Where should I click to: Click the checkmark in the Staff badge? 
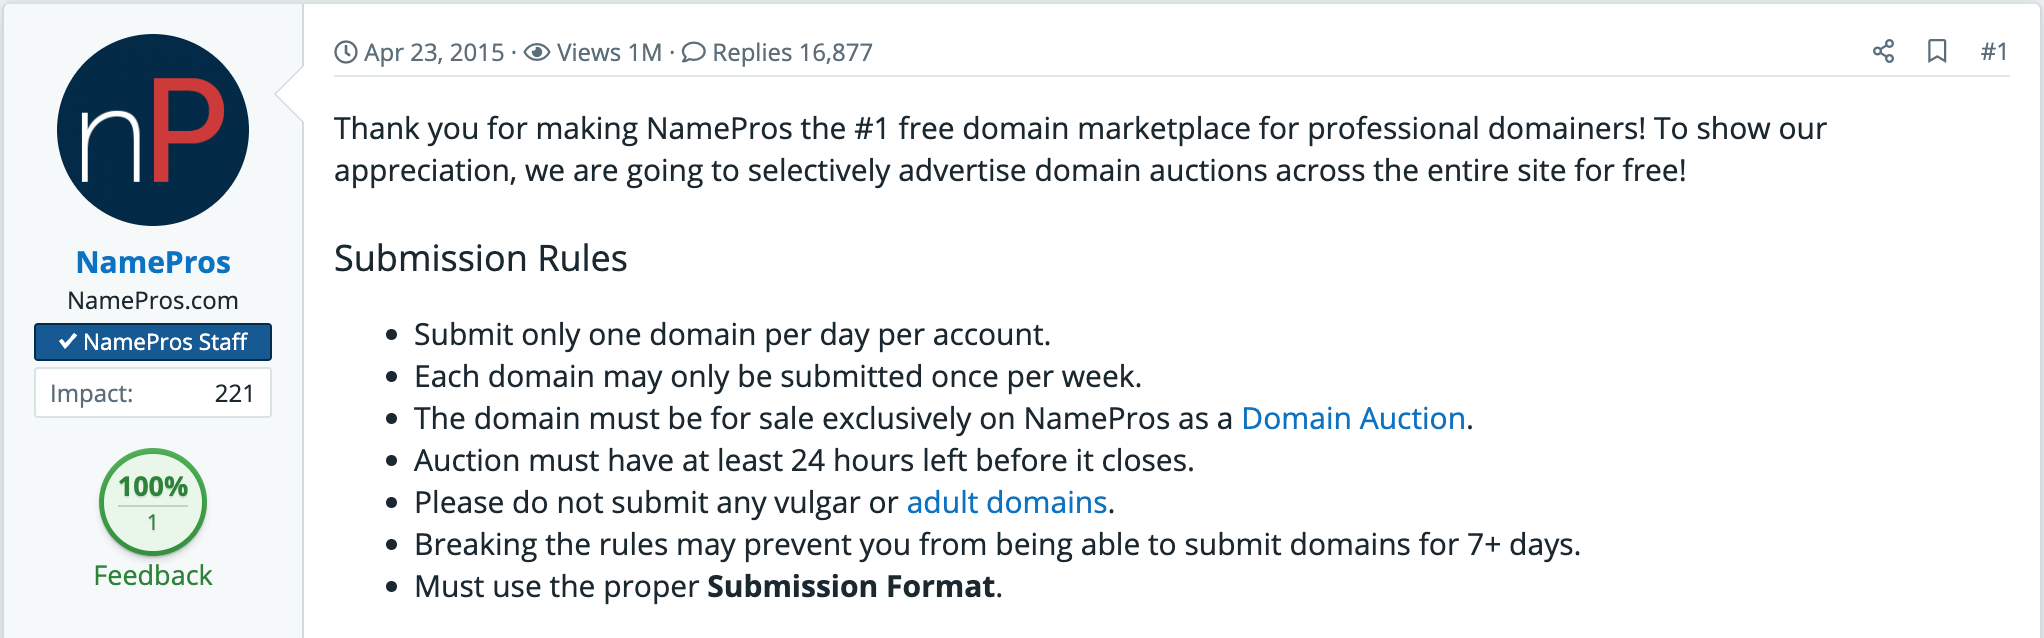[x=67, y=342]
